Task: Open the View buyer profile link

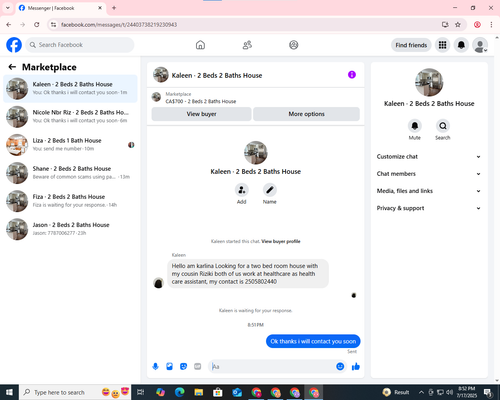Action: click(x=281, y=241)
